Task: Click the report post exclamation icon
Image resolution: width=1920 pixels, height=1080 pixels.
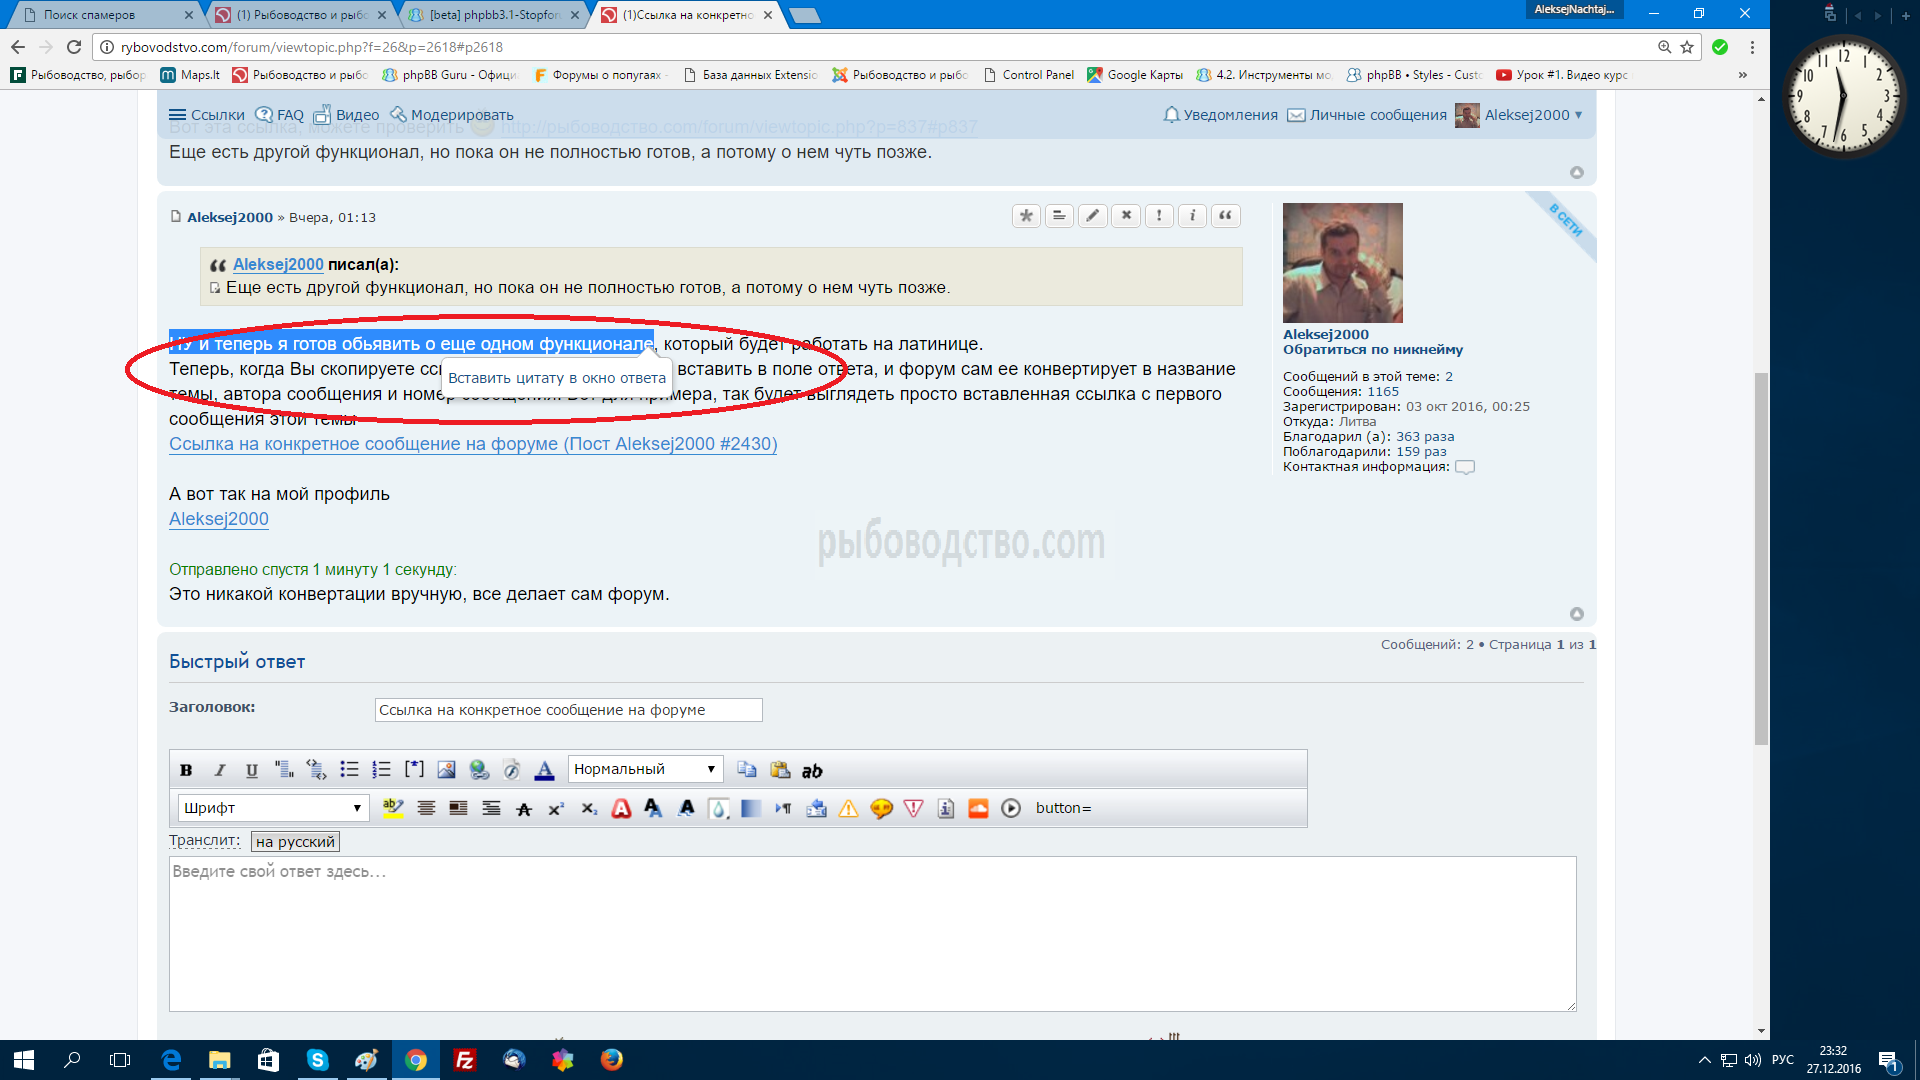Action: (1159, 216)
